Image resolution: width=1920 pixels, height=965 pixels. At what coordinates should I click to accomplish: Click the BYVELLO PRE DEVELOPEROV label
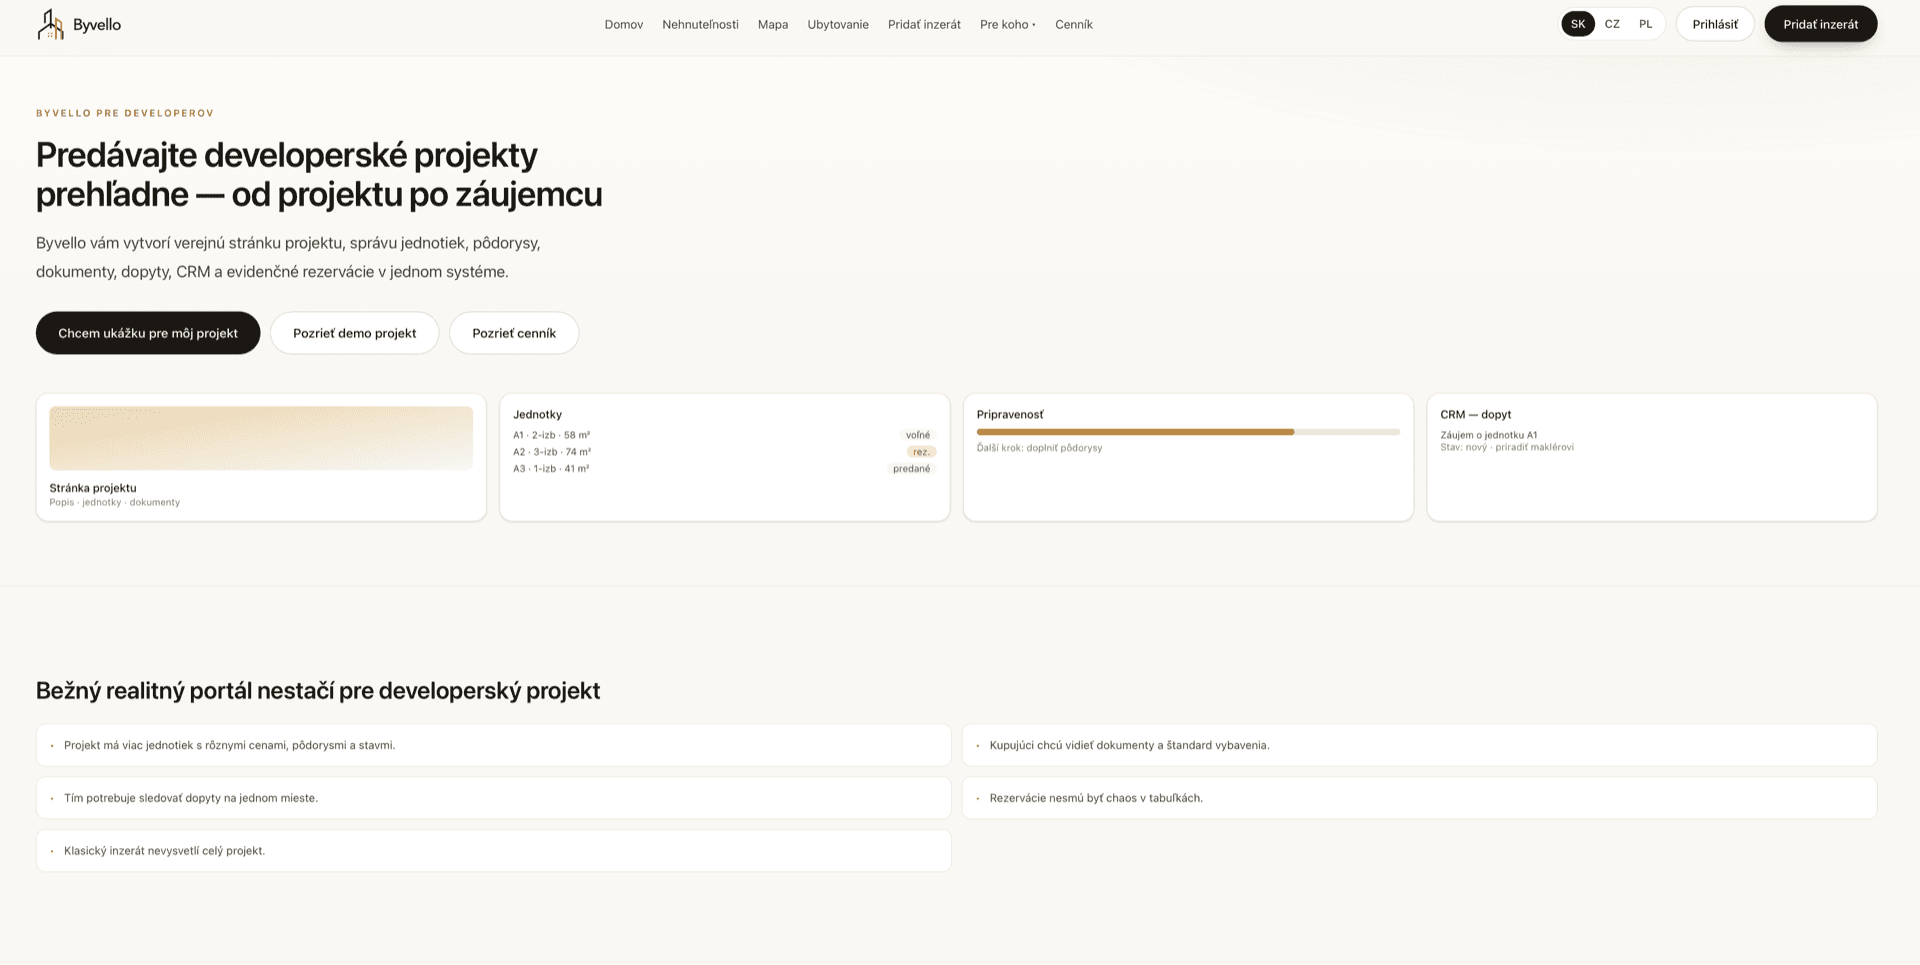click(125, 113)
